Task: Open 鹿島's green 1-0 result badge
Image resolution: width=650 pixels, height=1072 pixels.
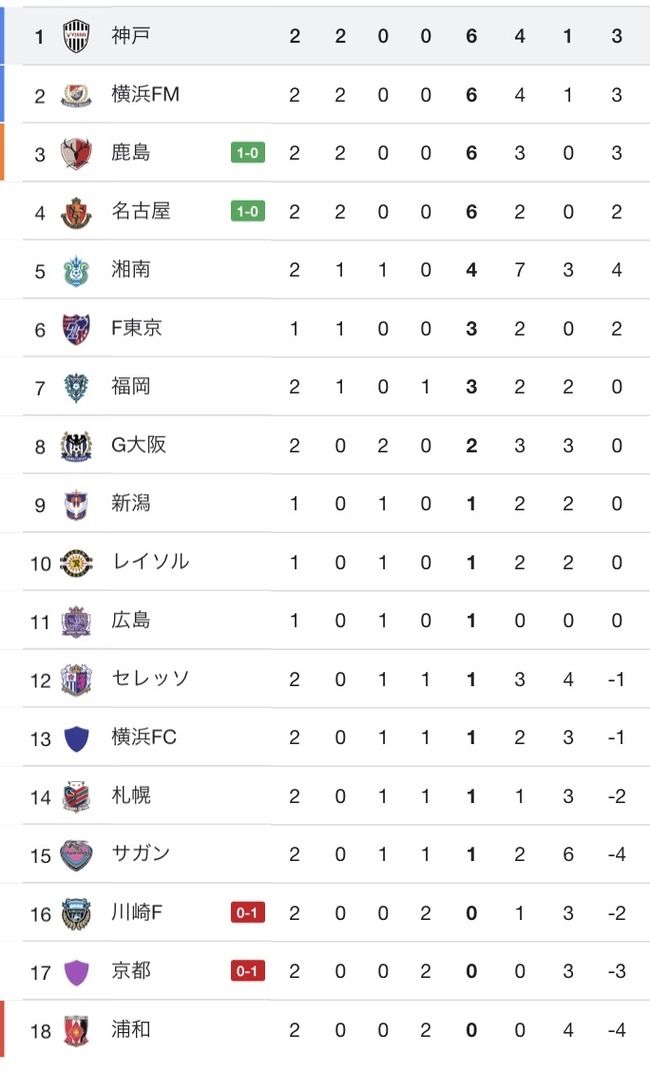Action: (x=247, y=153)
